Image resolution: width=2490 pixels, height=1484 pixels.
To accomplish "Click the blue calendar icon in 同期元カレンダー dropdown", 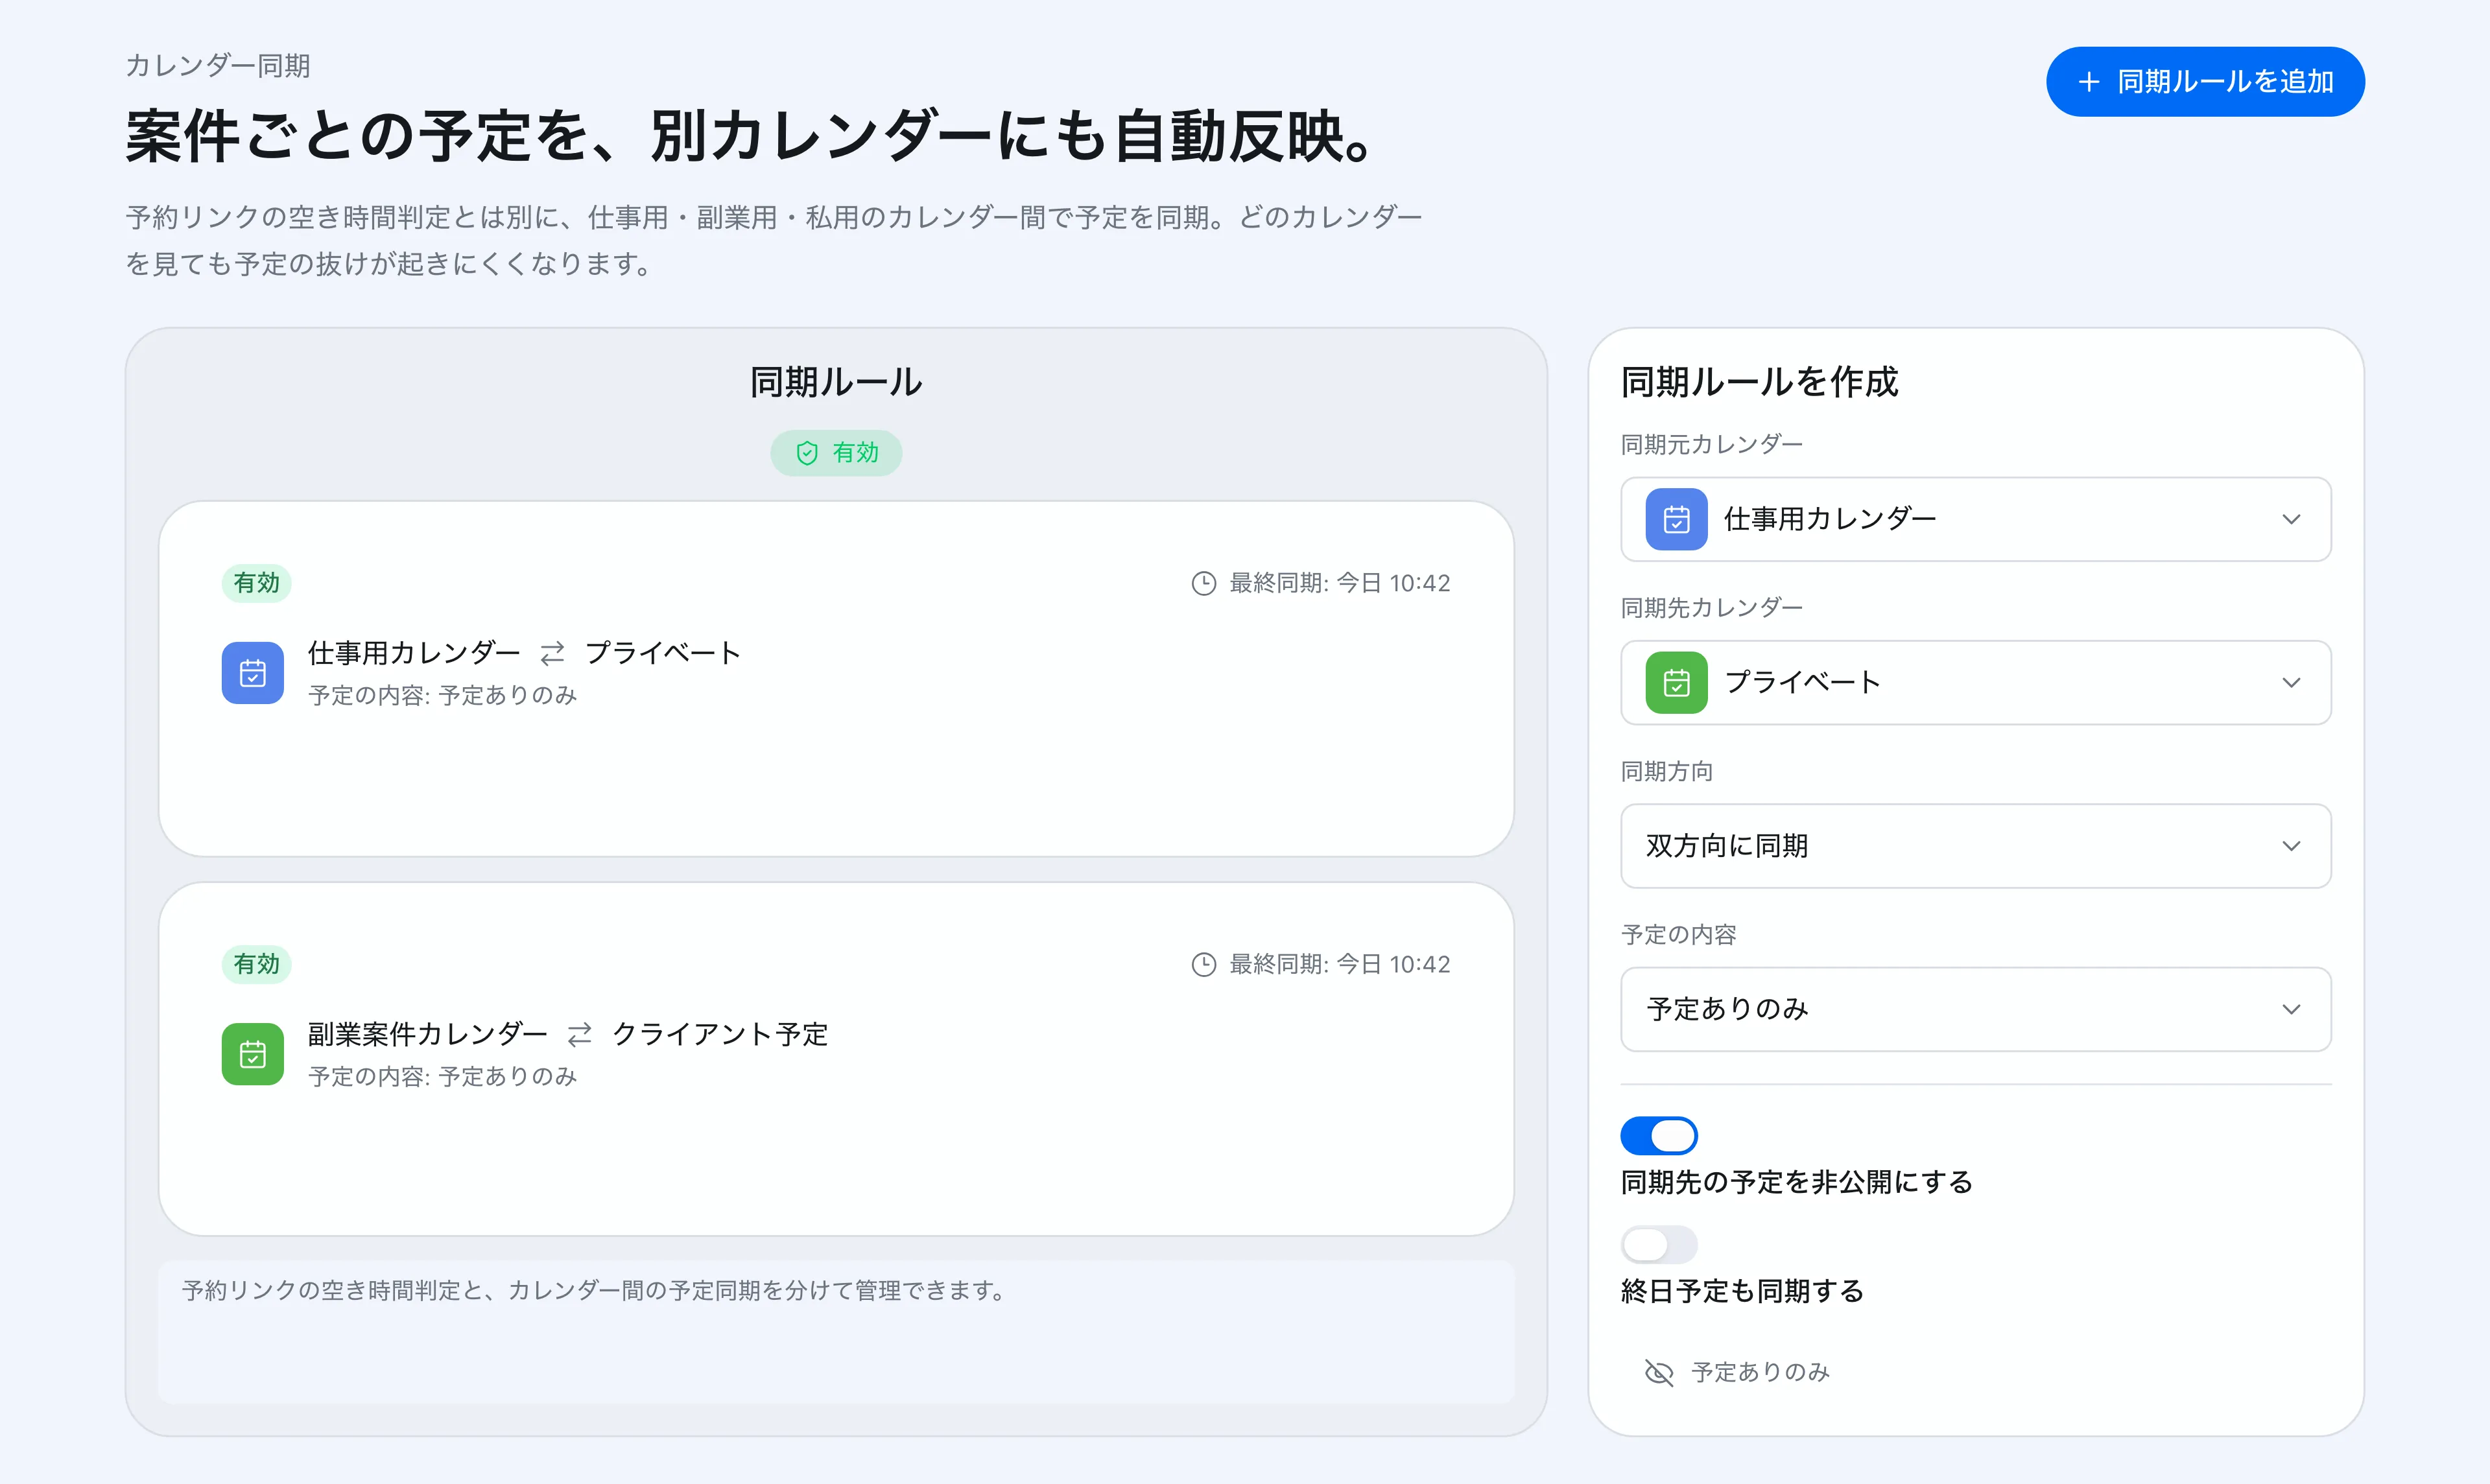I will click(x=1676, y=519).
